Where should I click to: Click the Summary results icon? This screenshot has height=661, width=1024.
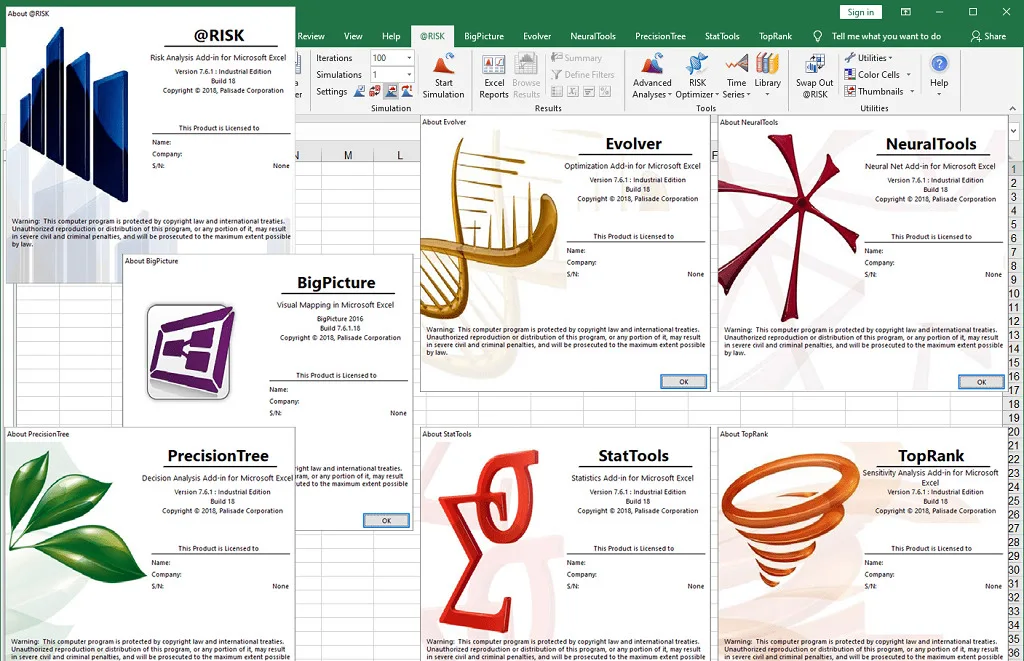click(557, 57)
